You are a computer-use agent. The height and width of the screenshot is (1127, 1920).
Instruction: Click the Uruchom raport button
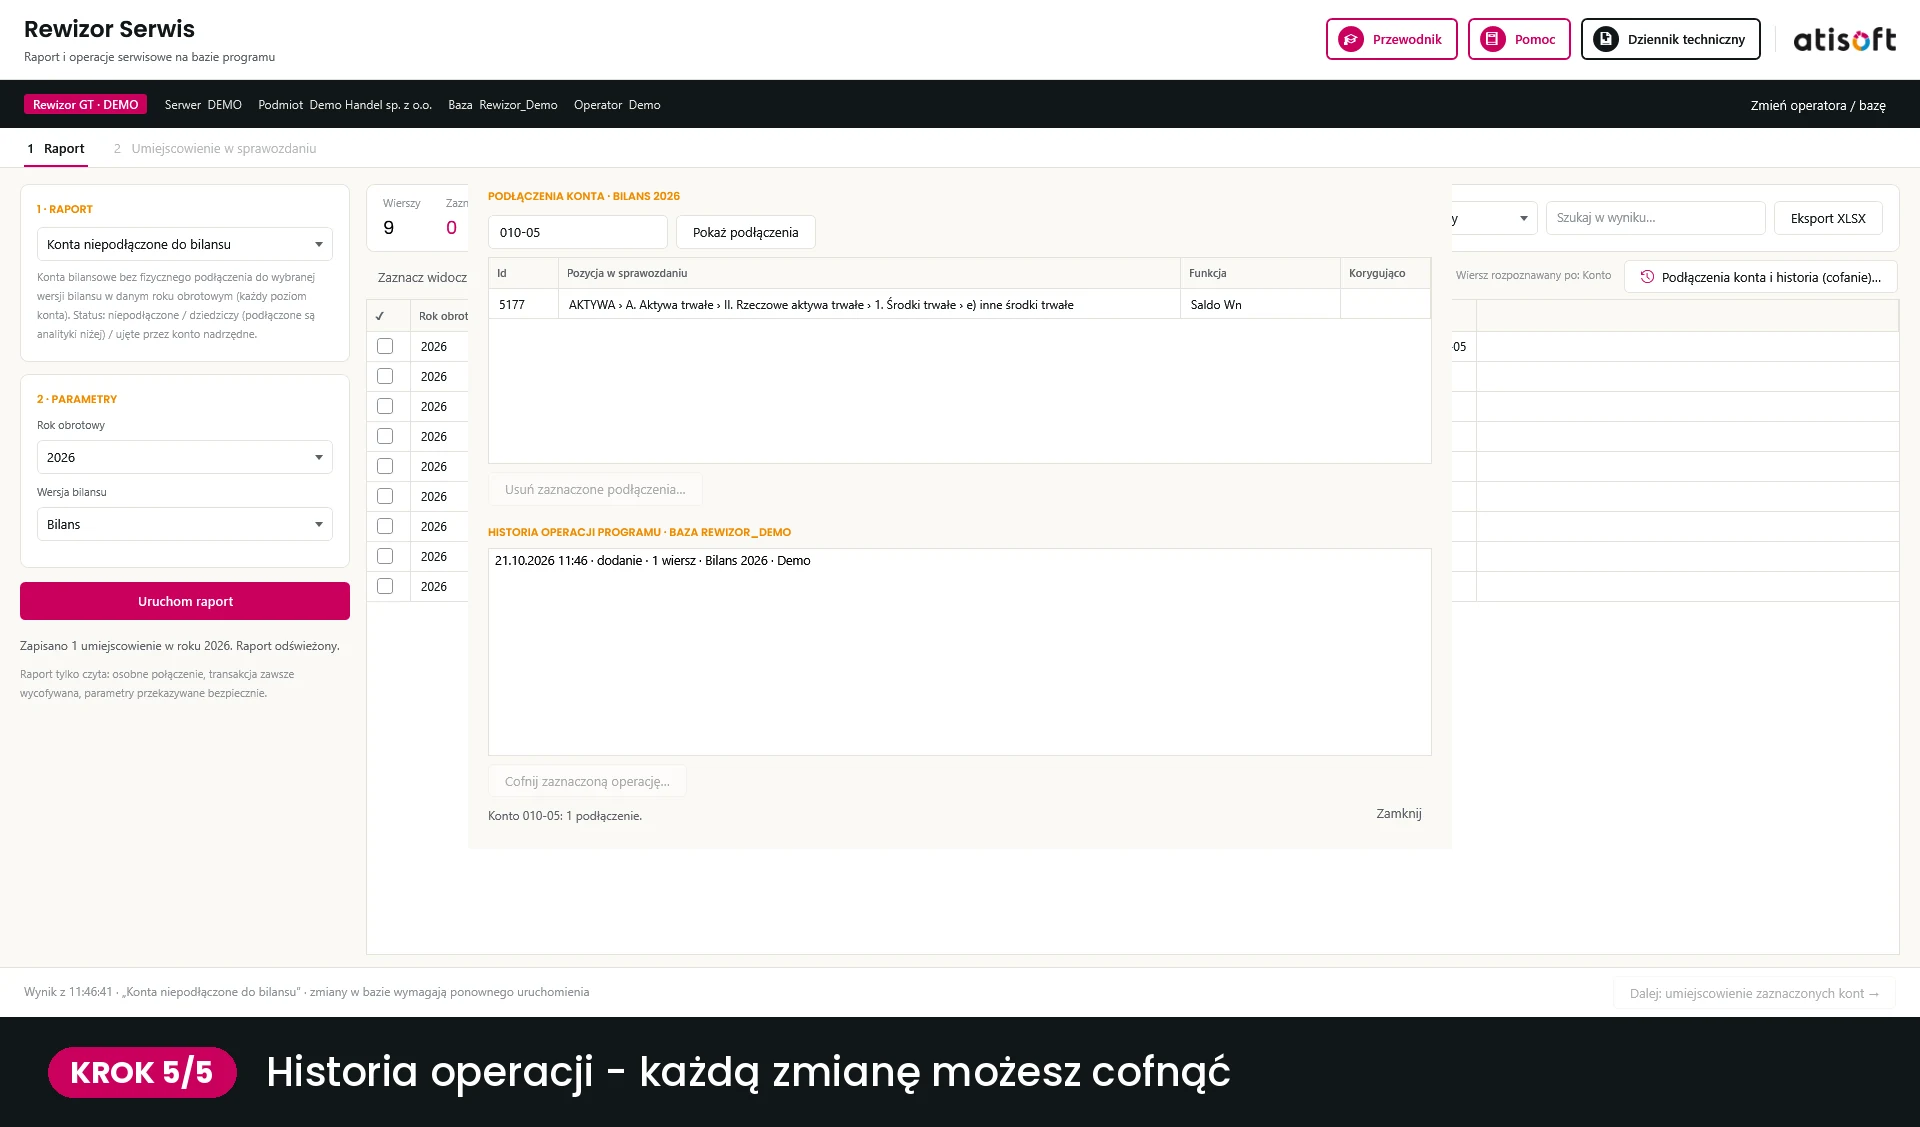(185, 601)
